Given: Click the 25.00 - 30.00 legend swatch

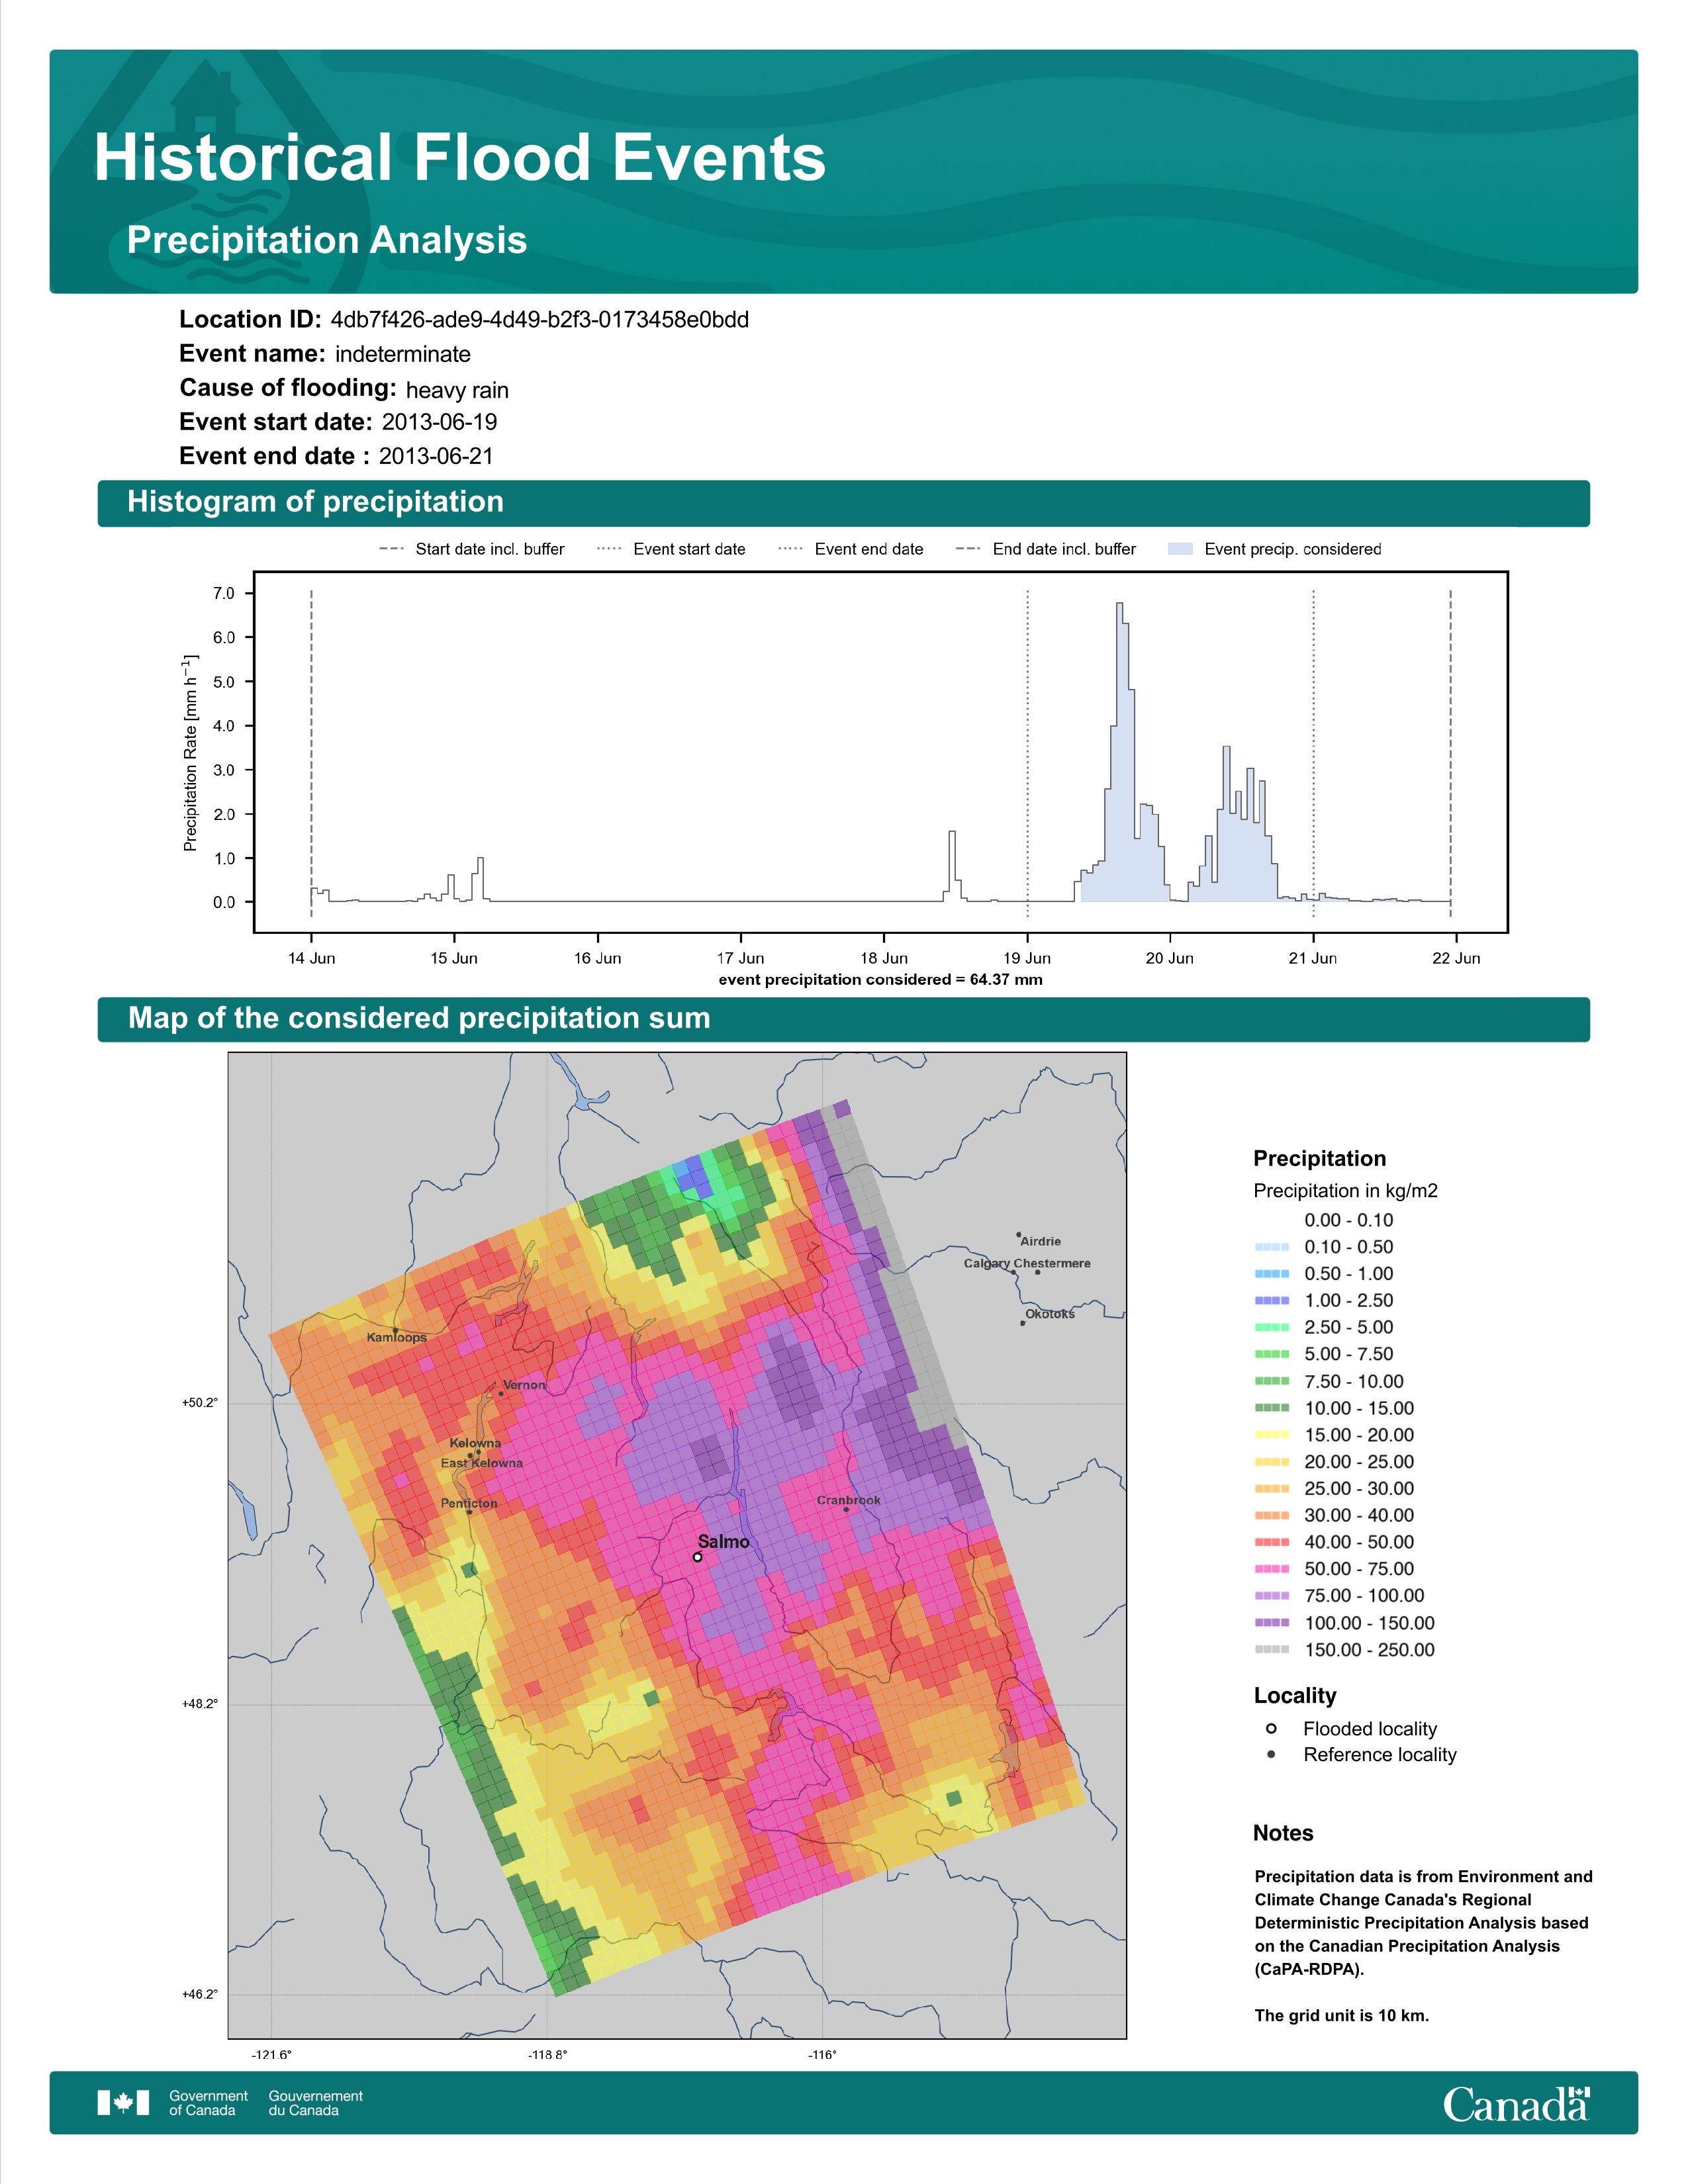Looking at the screenshot, I should 1272,1488.
